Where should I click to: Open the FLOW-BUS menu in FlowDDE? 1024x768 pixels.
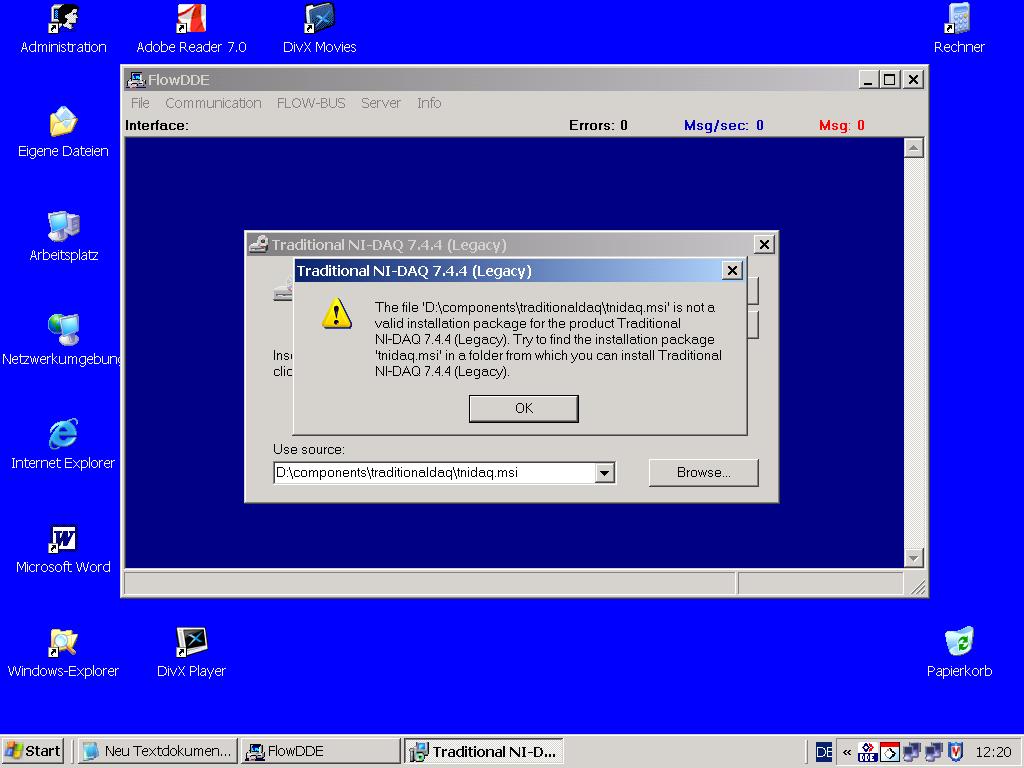[311, 103]
